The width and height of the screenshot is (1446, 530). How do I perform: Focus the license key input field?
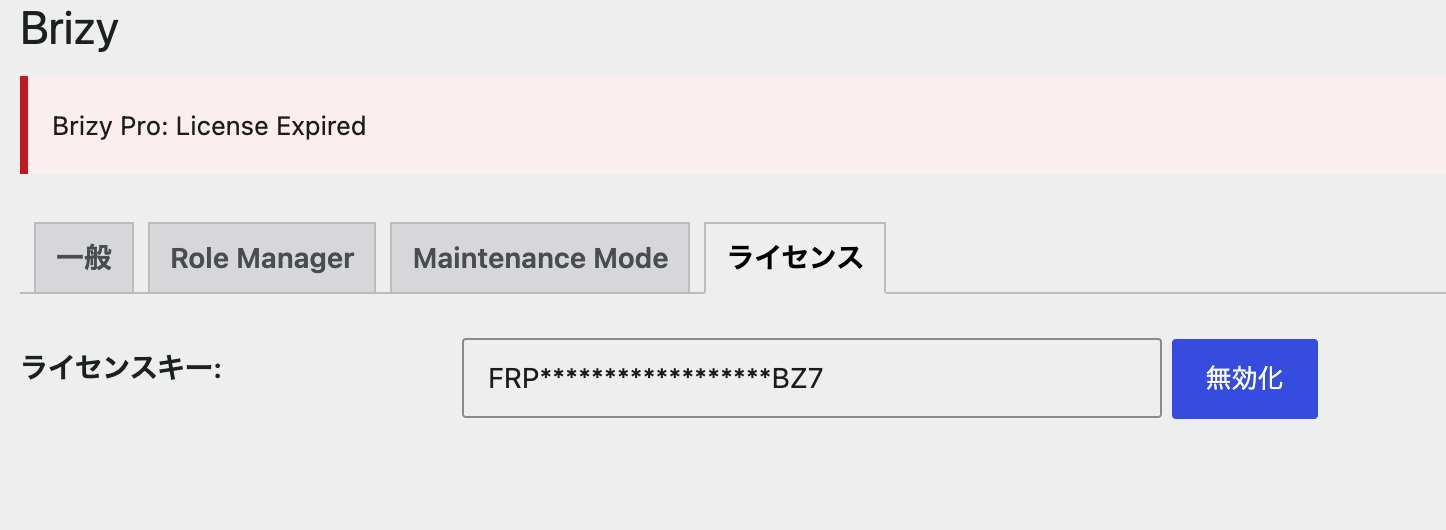click(x=811, y=378)
